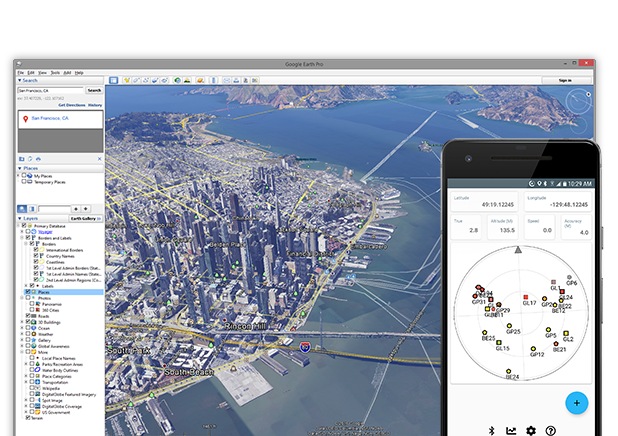Screen dimensions: 618x436
Task: Click the Places panel toggle icon beside magnifier
Action: [32, 209]
